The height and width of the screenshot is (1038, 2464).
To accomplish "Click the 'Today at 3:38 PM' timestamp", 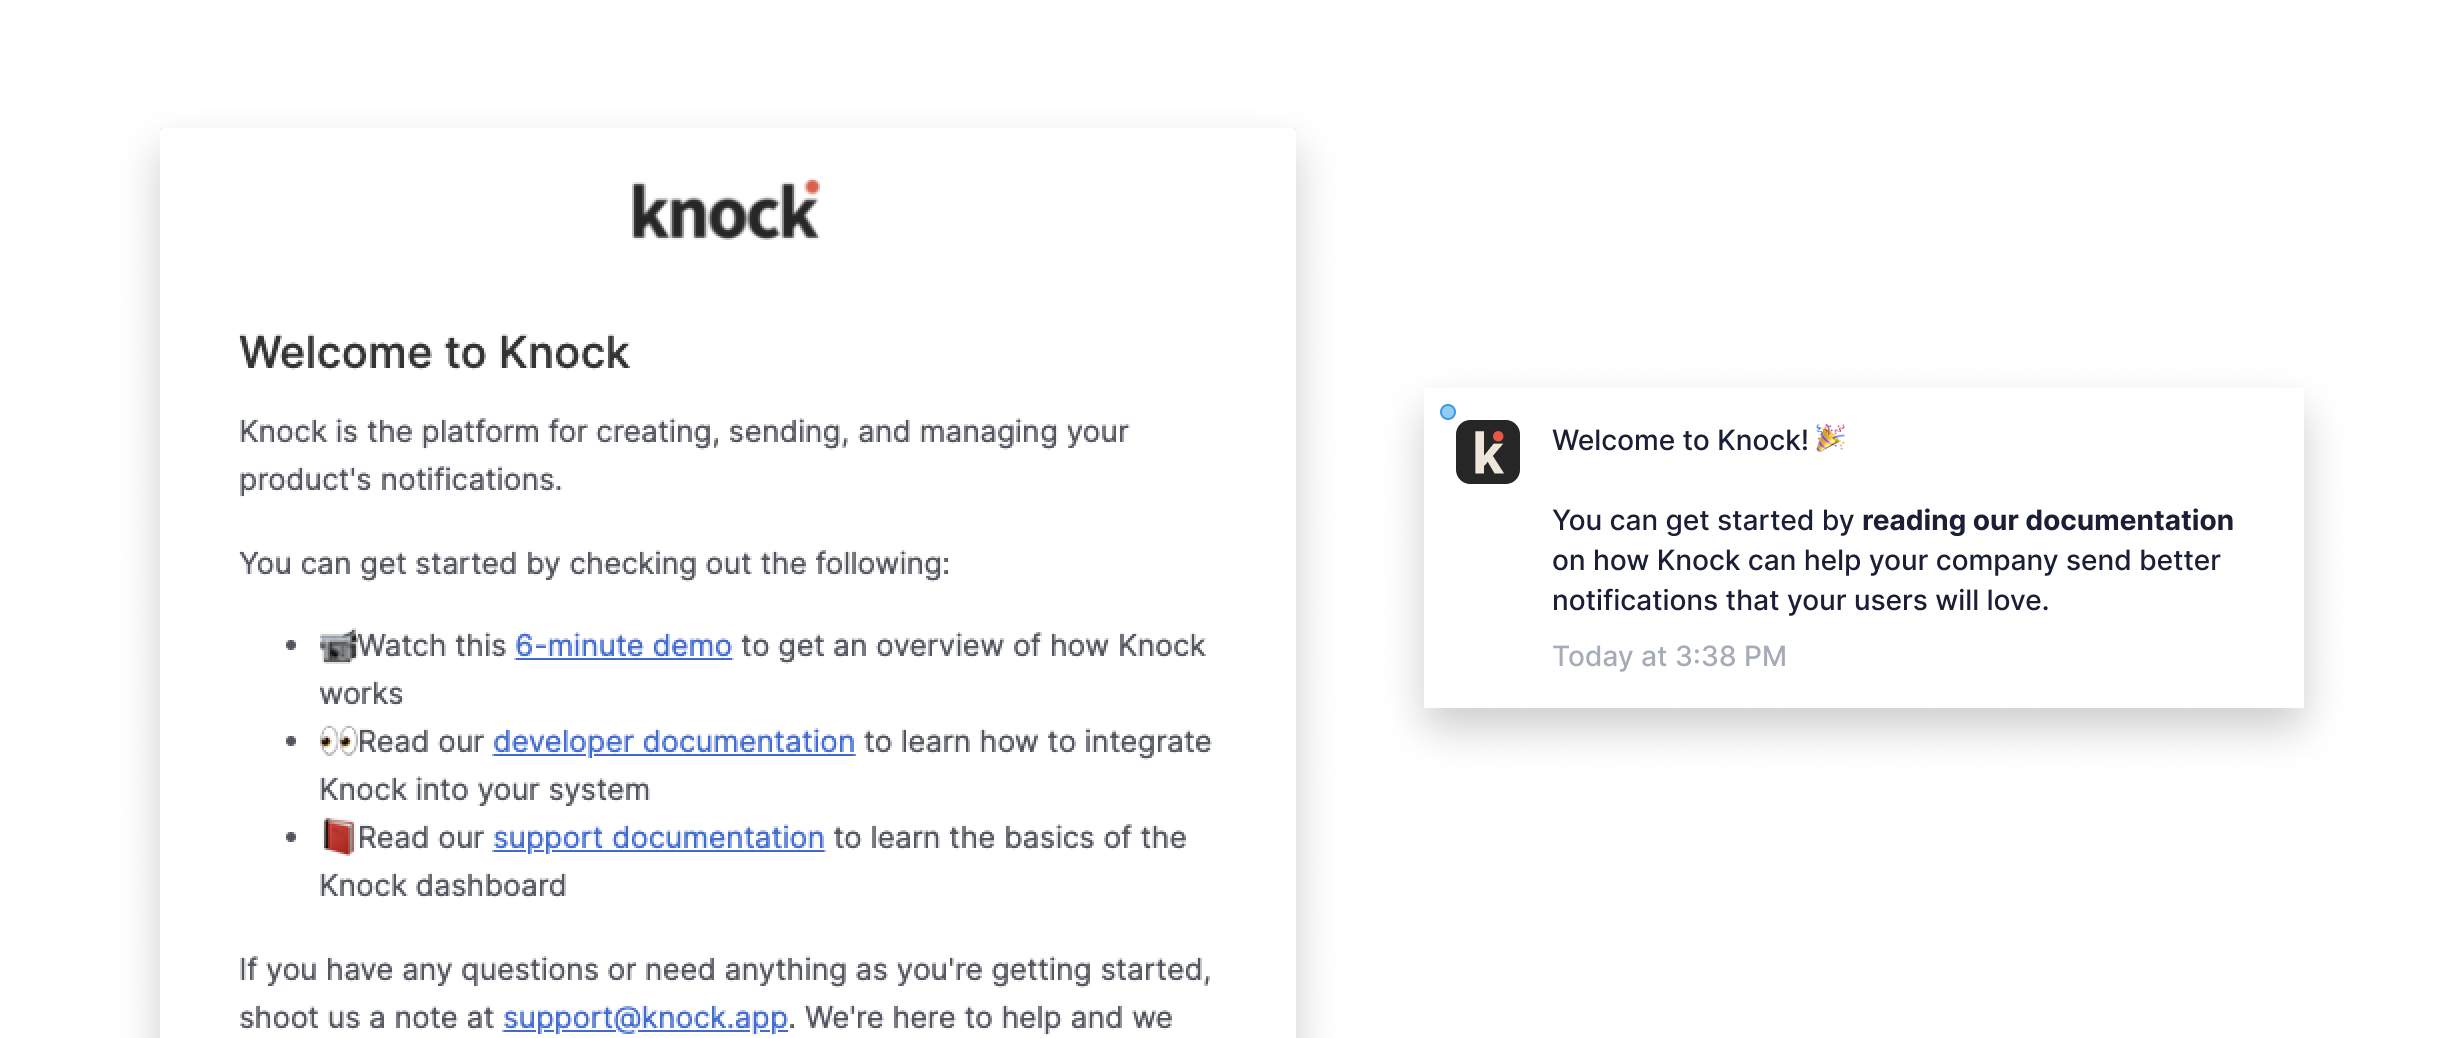I will coord(1669,656).
